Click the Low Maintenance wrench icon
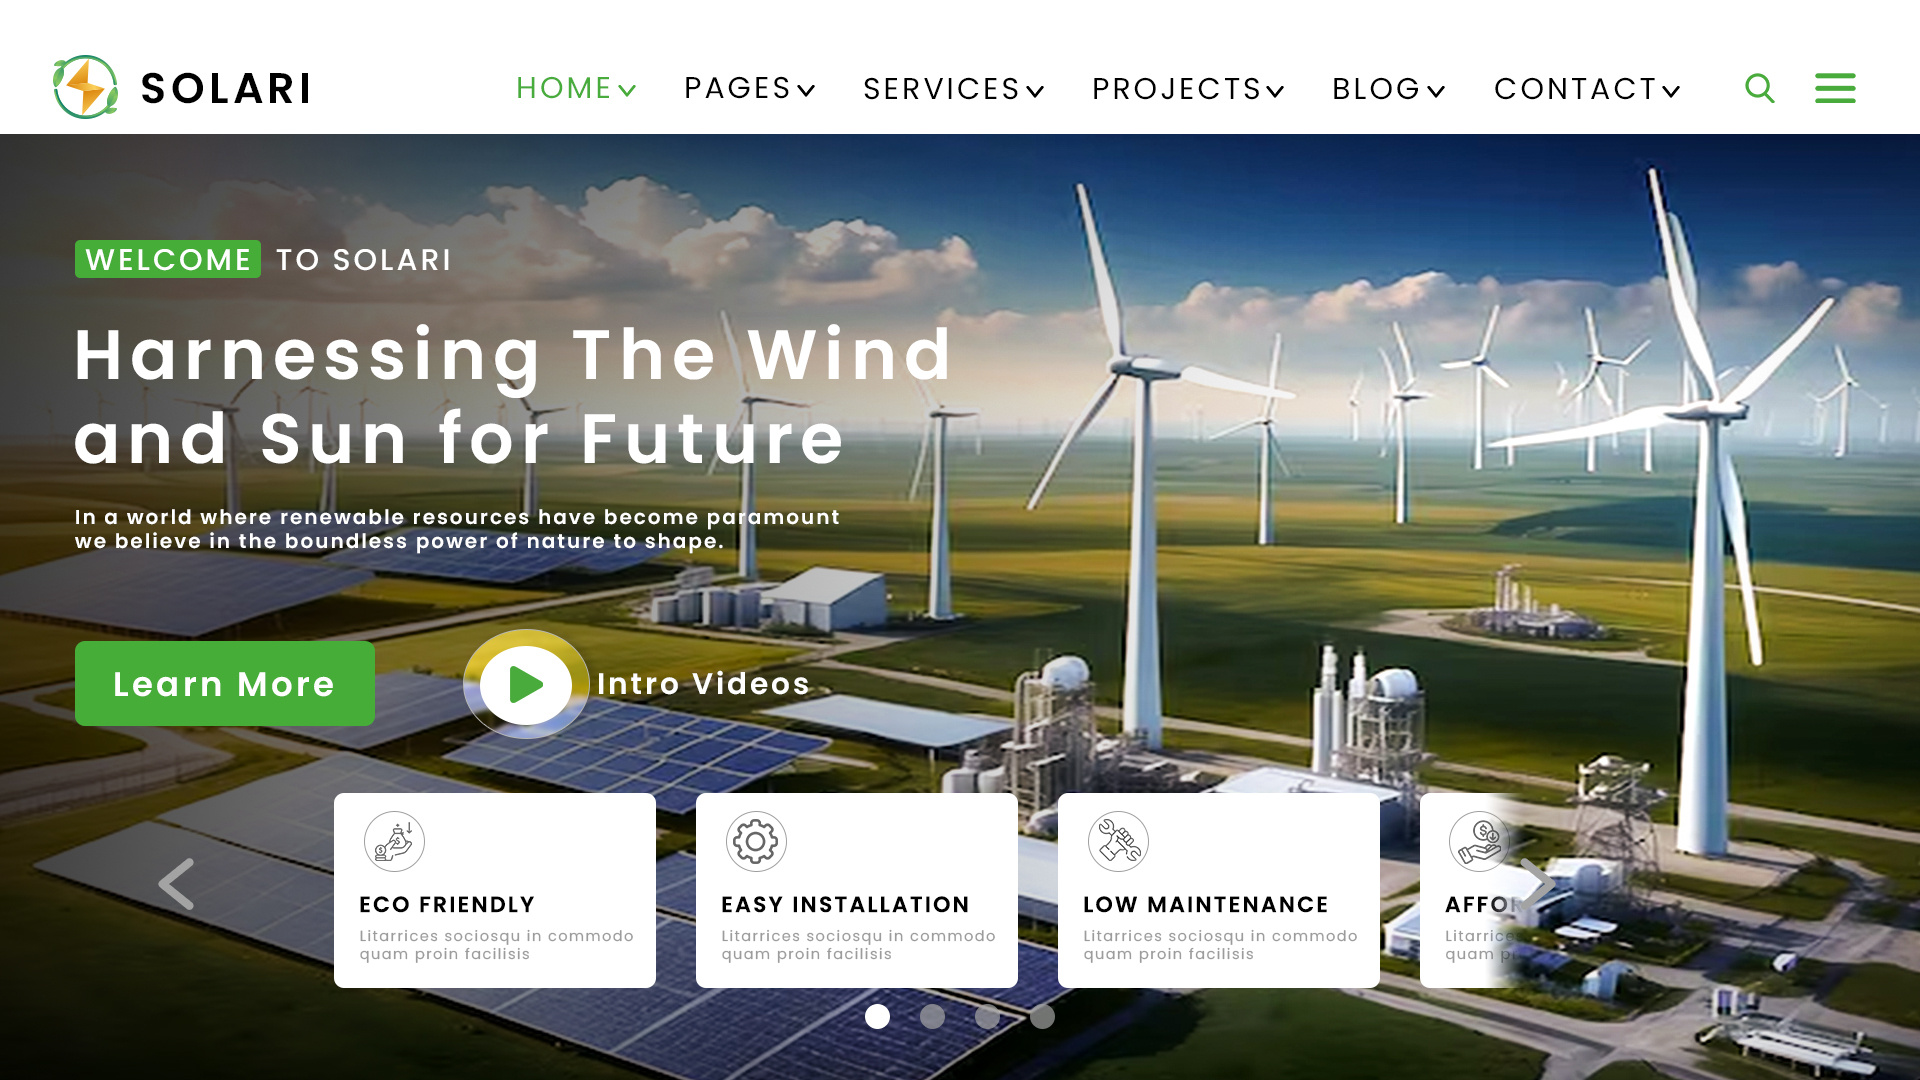1920x1080 pixels. click(x=1118, y=841)
